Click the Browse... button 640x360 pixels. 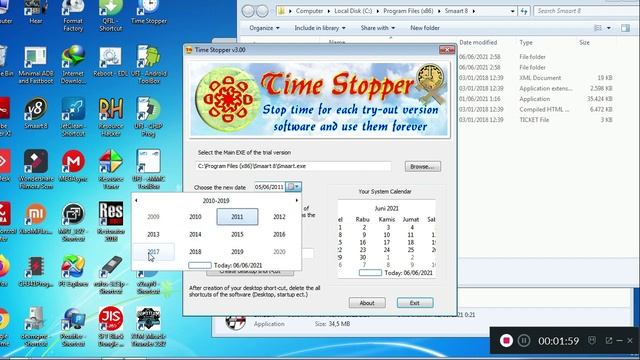422,166
